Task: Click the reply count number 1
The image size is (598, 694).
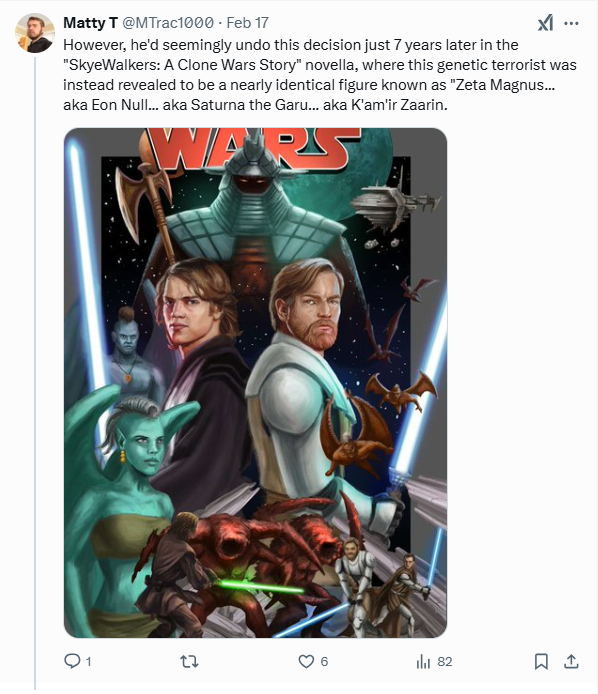Action: (x=89, y=662)
